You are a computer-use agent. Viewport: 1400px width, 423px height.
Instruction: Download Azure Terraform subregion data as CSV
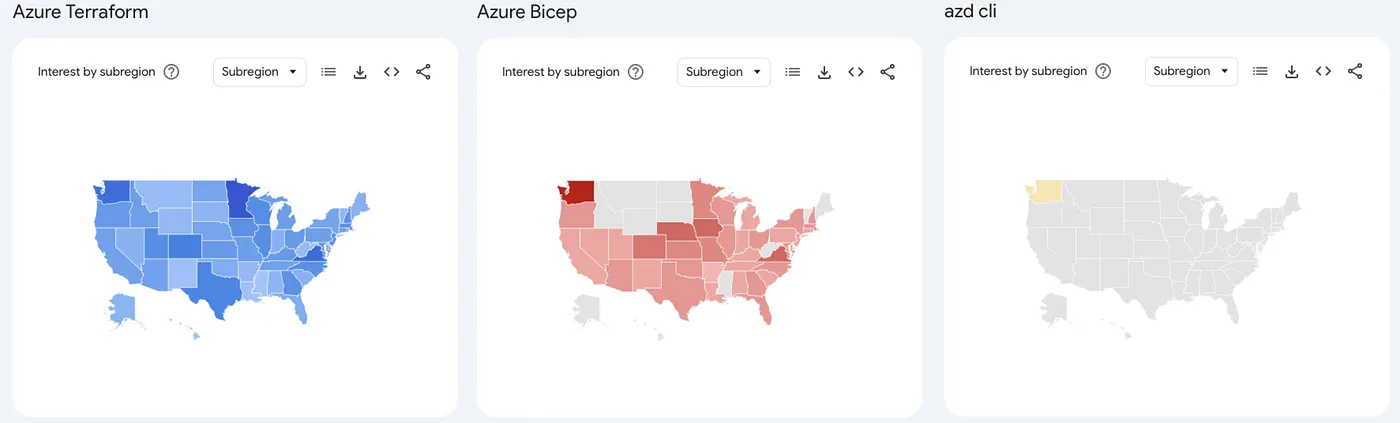[x=360, y=72]
